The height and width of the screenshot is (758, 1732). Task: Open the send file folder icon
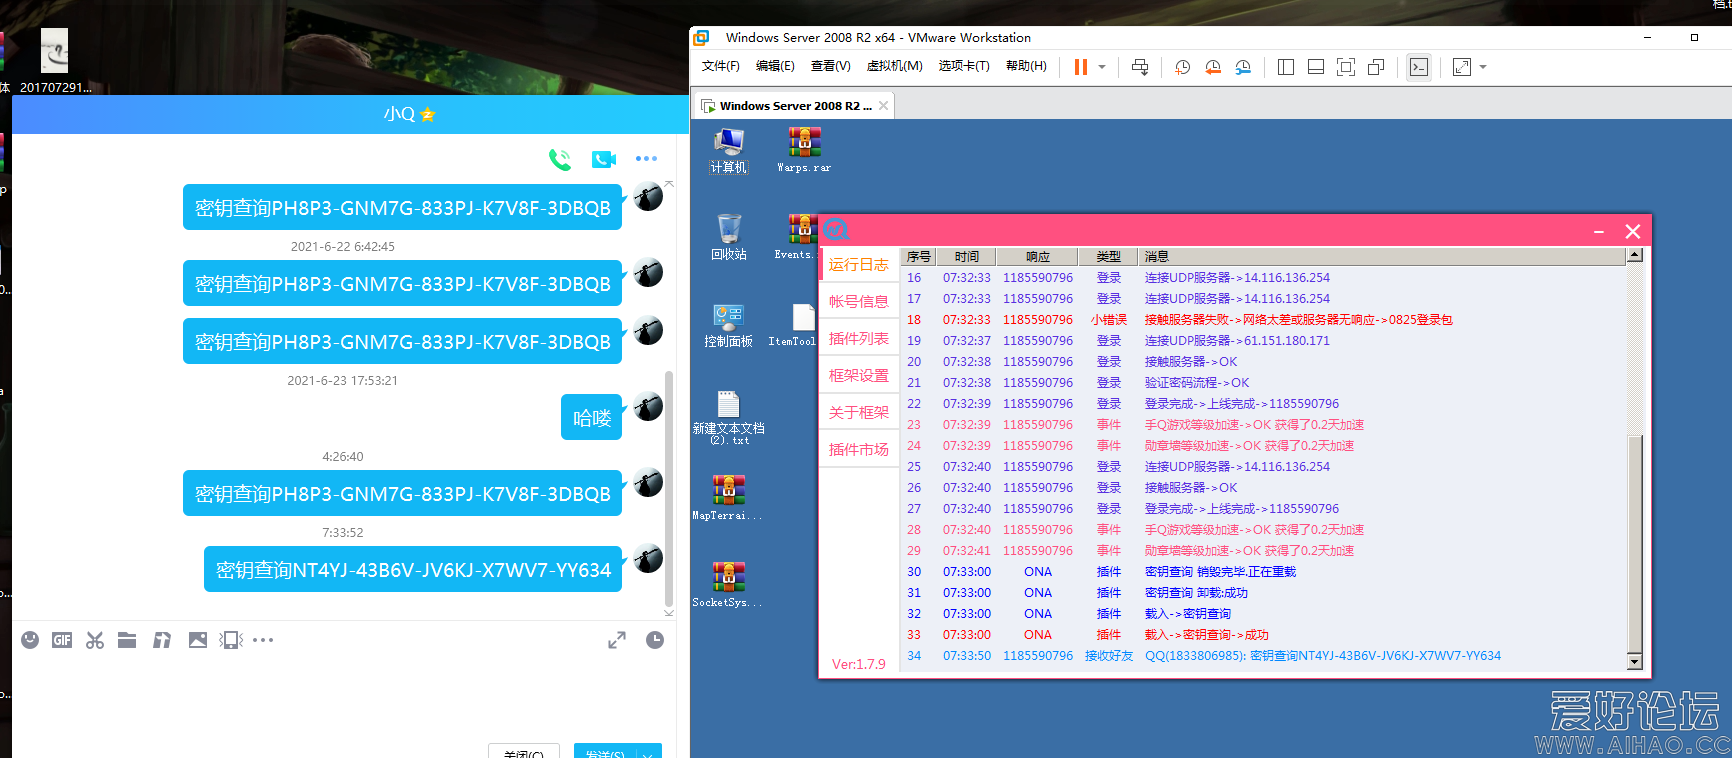(x=127, y=640)
